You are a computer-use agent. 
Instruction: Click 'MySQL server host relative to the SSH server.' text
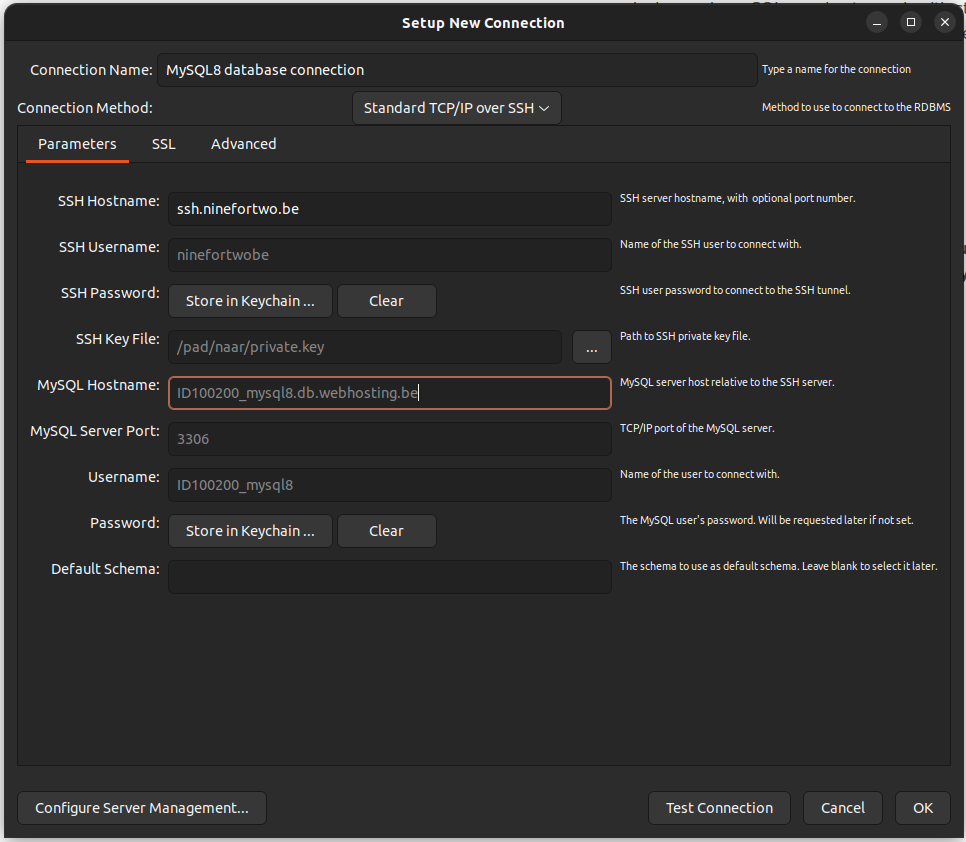[727, 383]
